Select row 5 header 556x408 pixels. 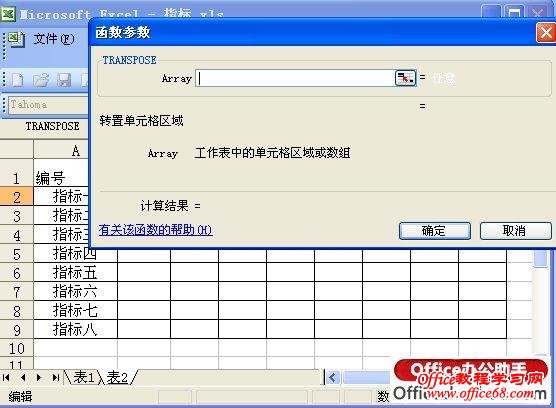click(x=17, y=254)
